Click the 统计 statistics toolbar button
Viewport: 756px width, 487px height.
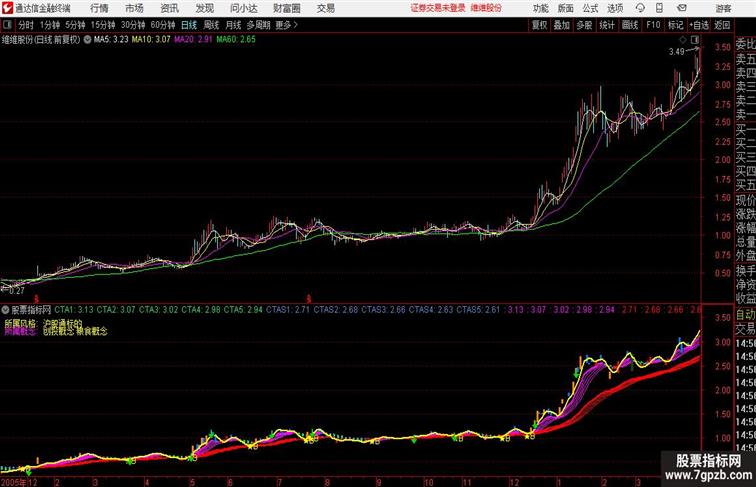pos(607,25)
